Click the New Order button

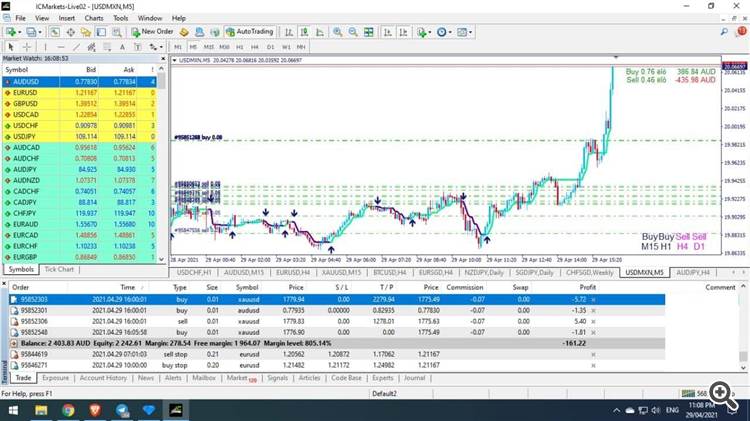click(152, 32)
